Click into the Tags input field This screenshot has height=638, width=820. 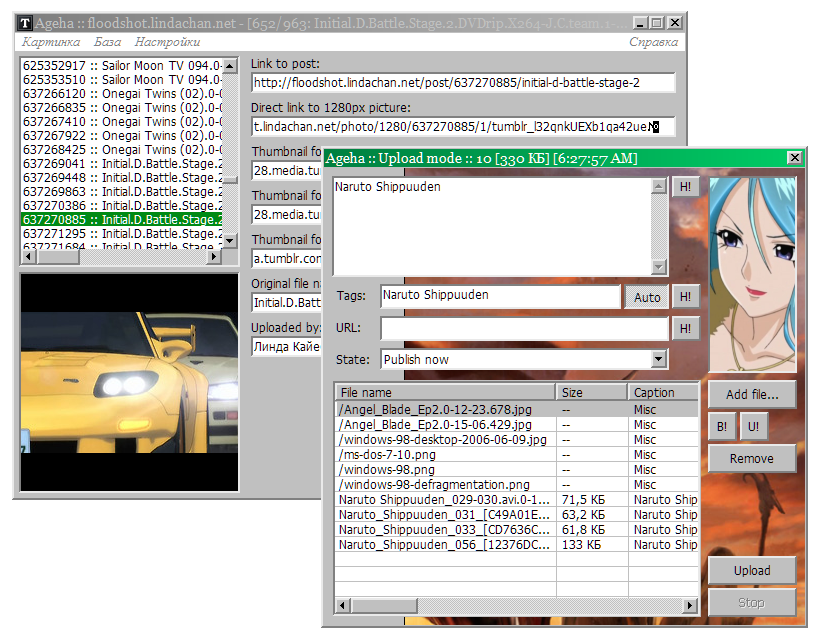(500, 295)
